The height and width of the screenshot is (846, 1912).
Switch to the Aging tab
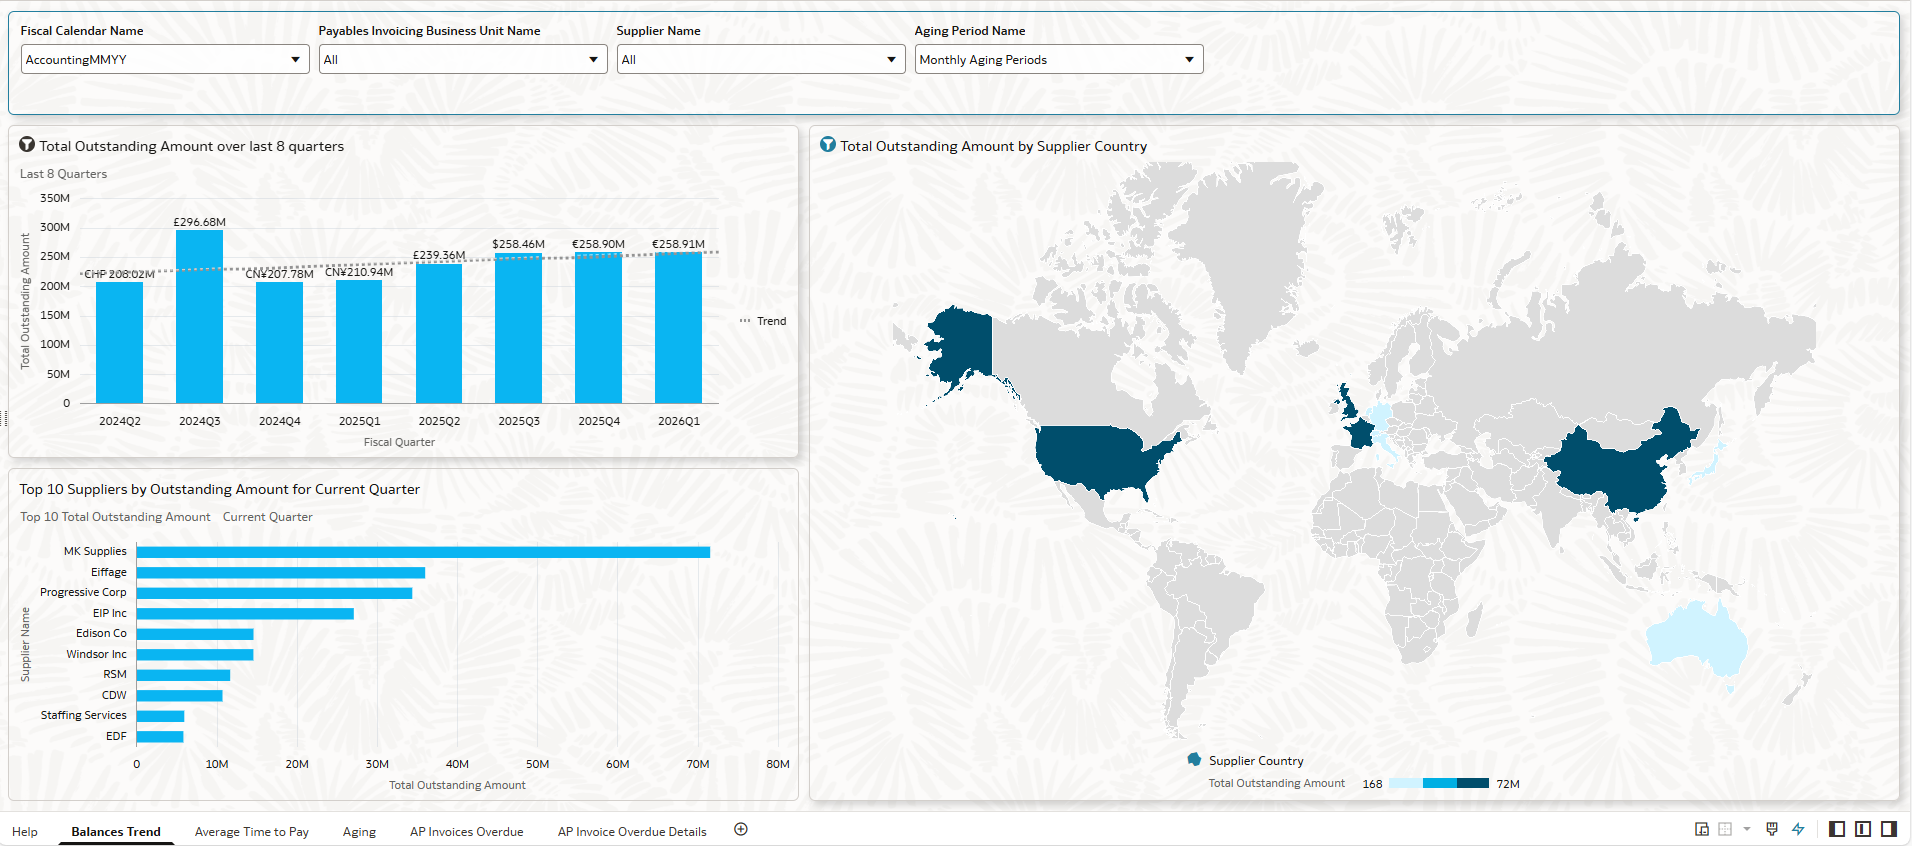[x=359, y=832]
